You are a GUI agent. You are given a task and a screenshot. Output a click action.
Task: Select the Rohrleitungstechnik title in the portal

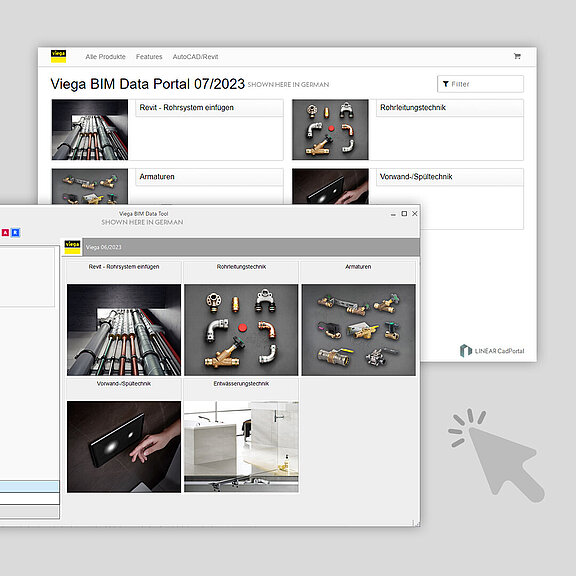(x=413, y=108)
